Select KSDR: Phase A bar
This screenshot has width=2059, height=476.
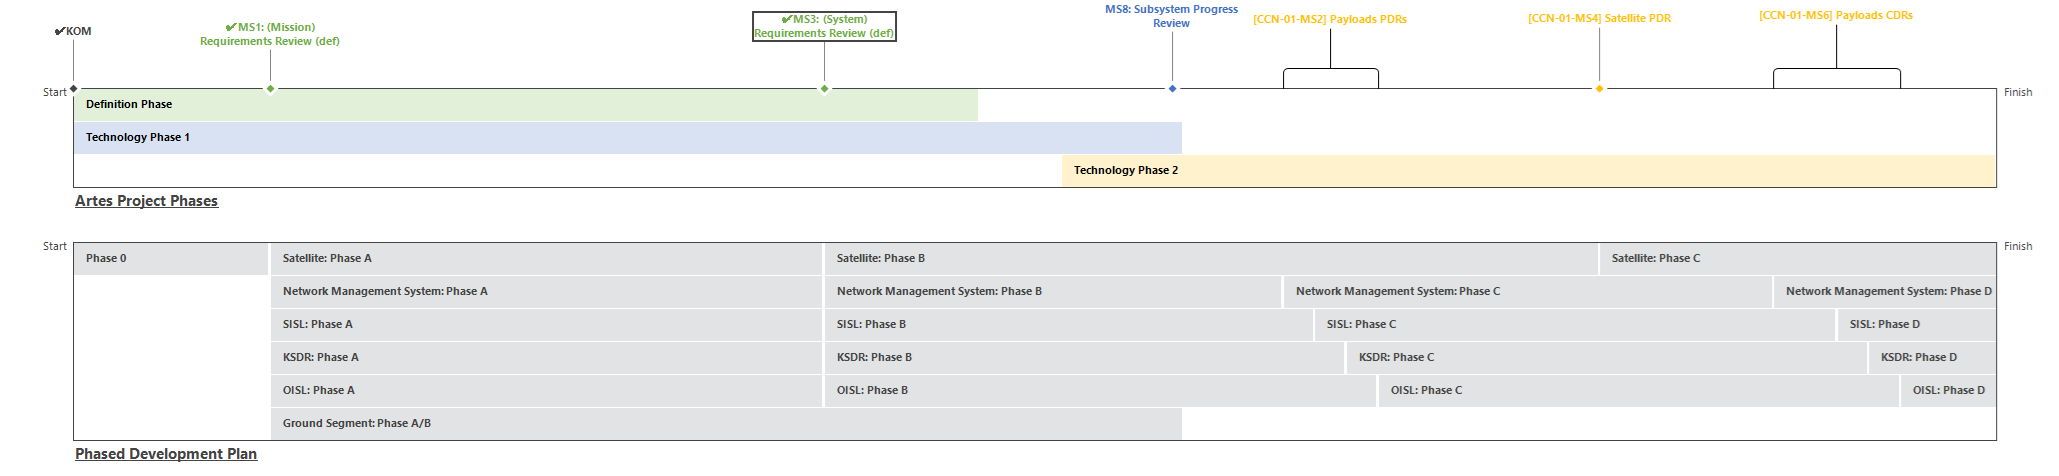546,358
